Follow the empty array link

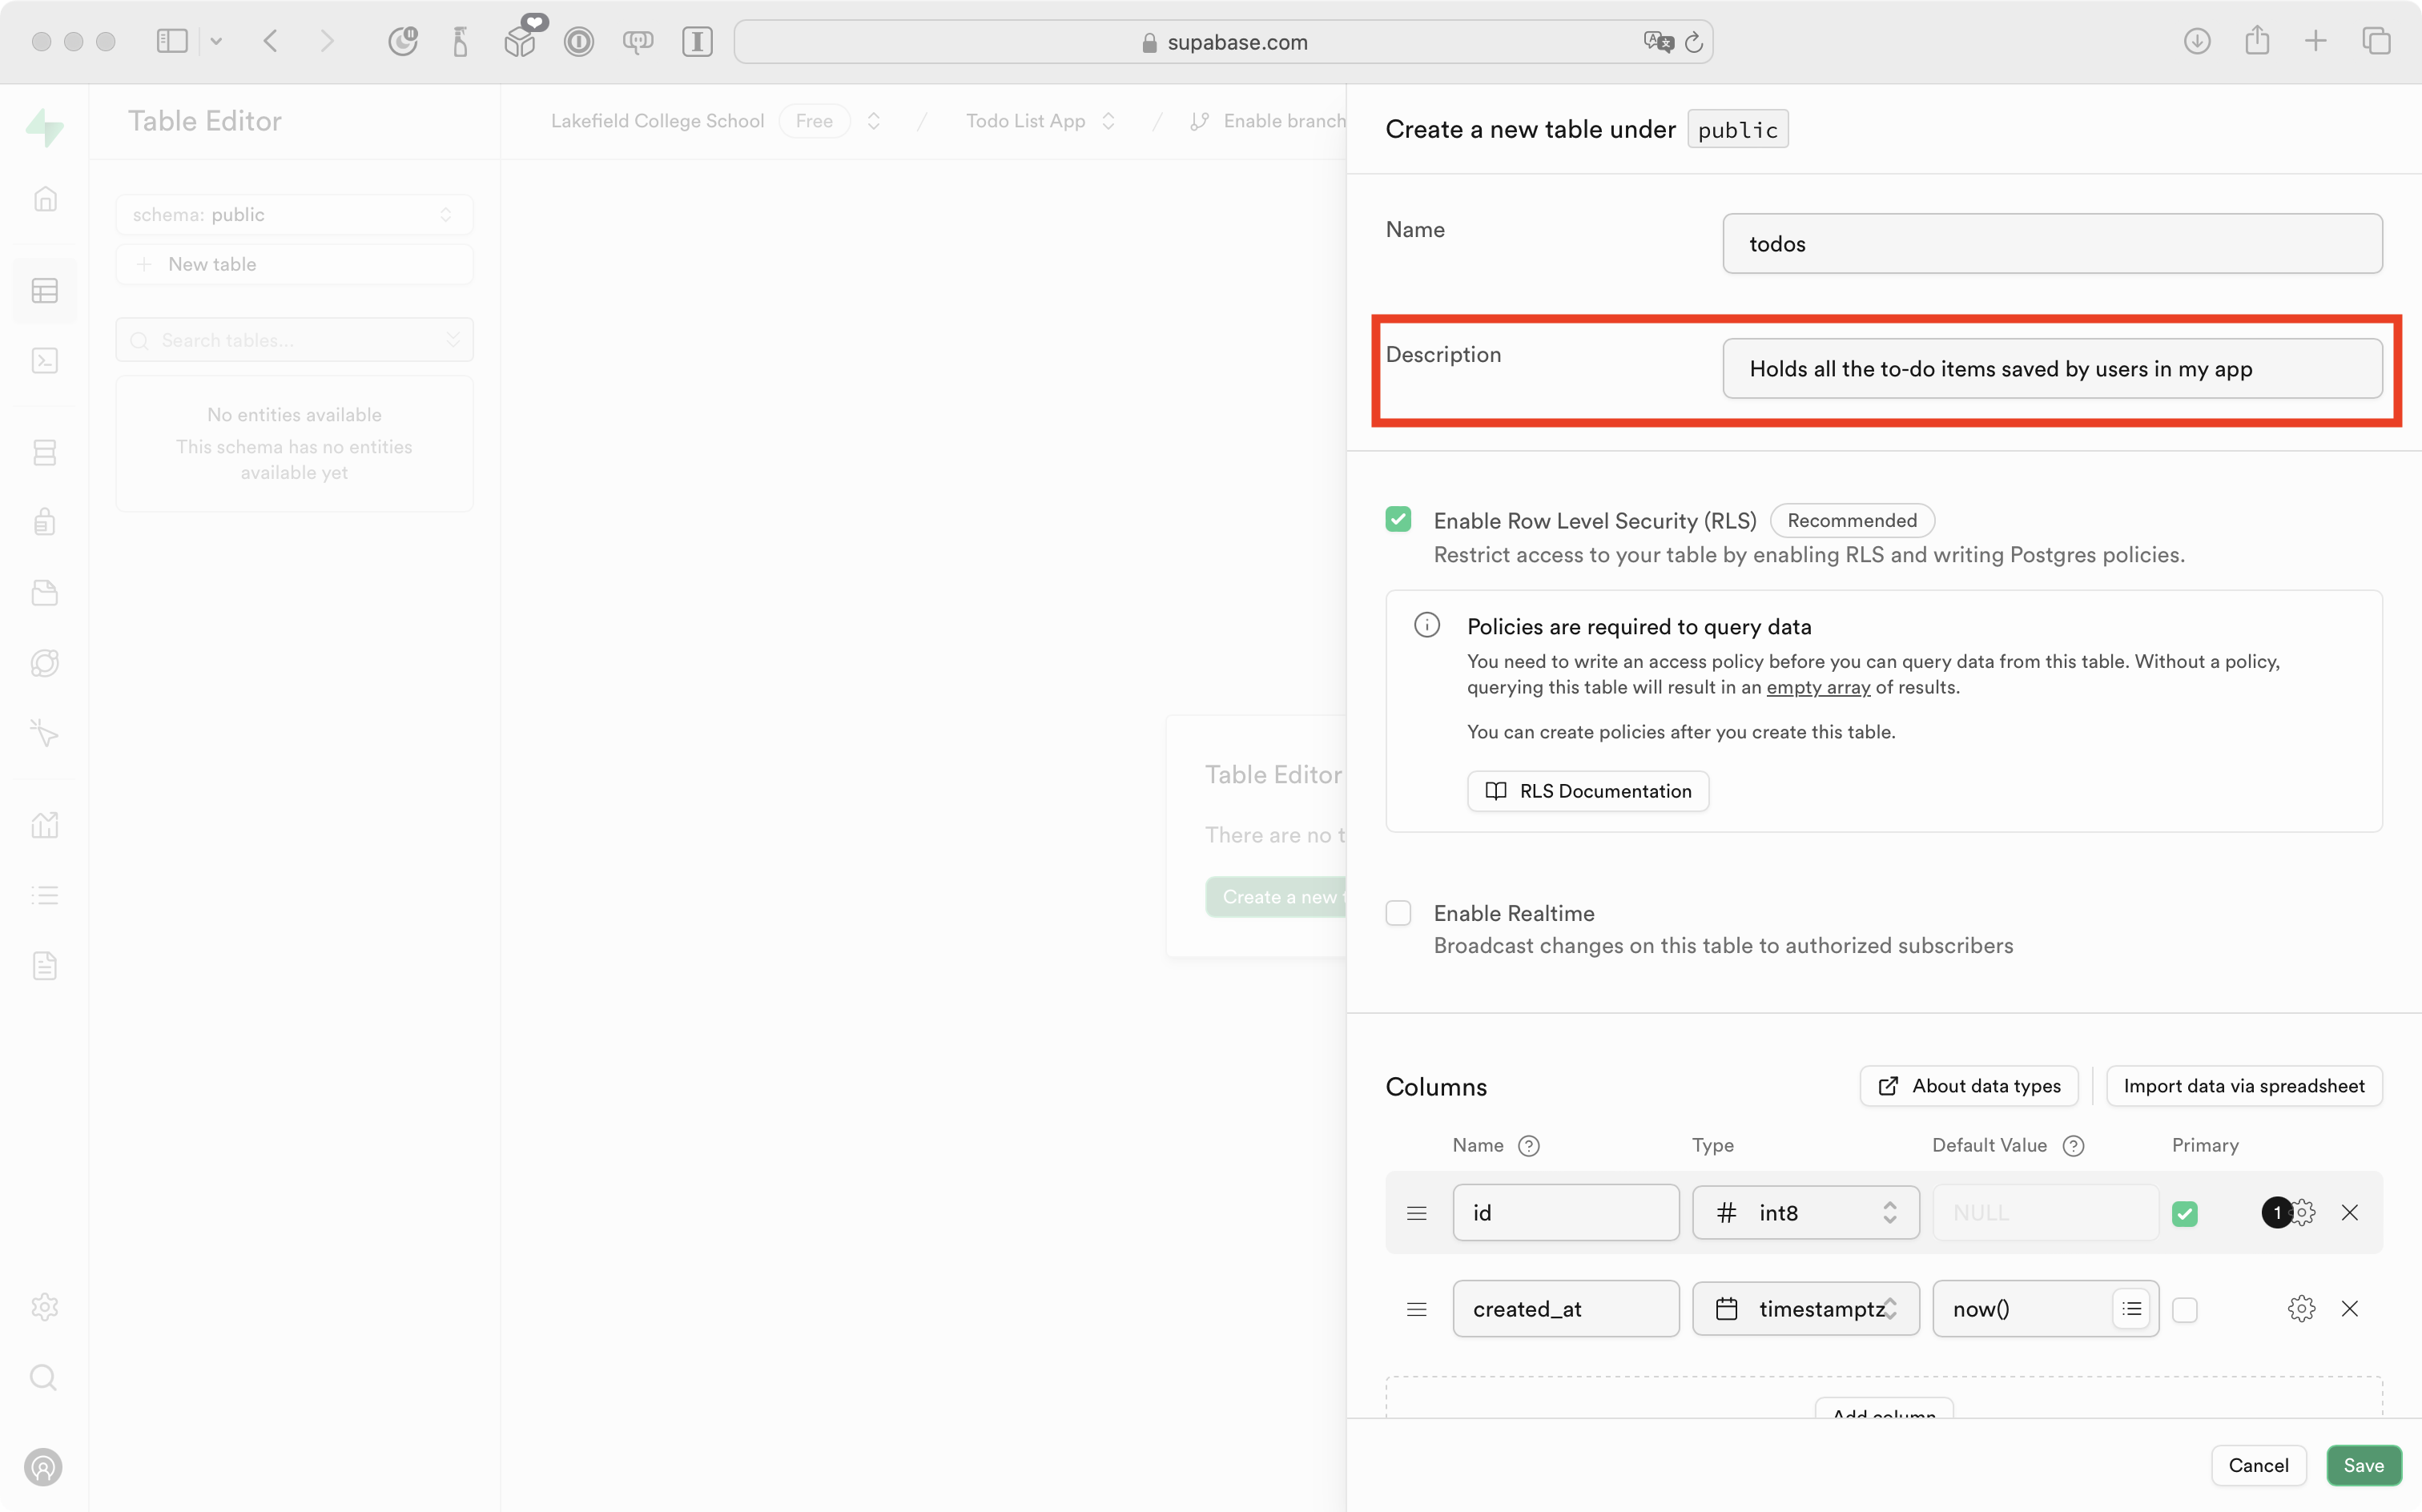point(1817,687)
